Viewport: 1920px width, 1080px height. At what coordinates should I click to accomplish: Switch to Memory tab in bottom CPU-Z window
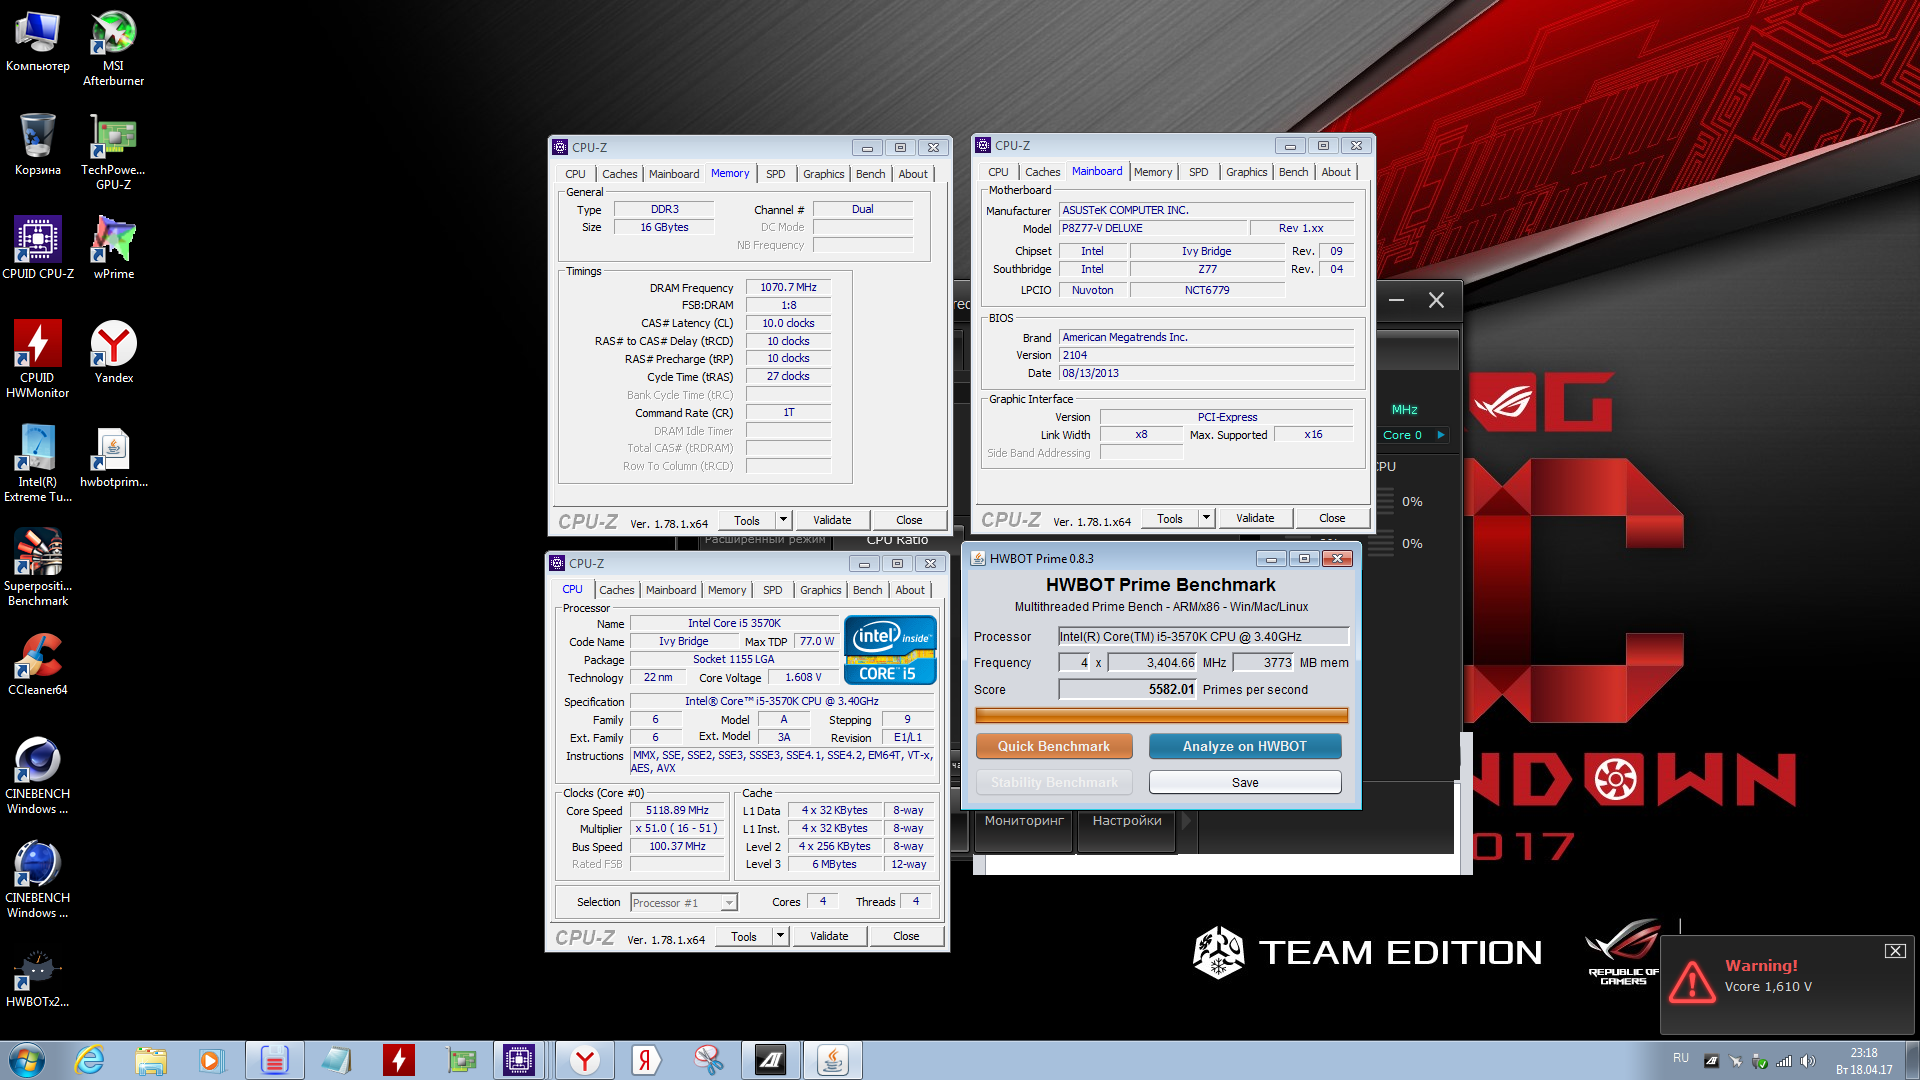(x=727, y=590)
